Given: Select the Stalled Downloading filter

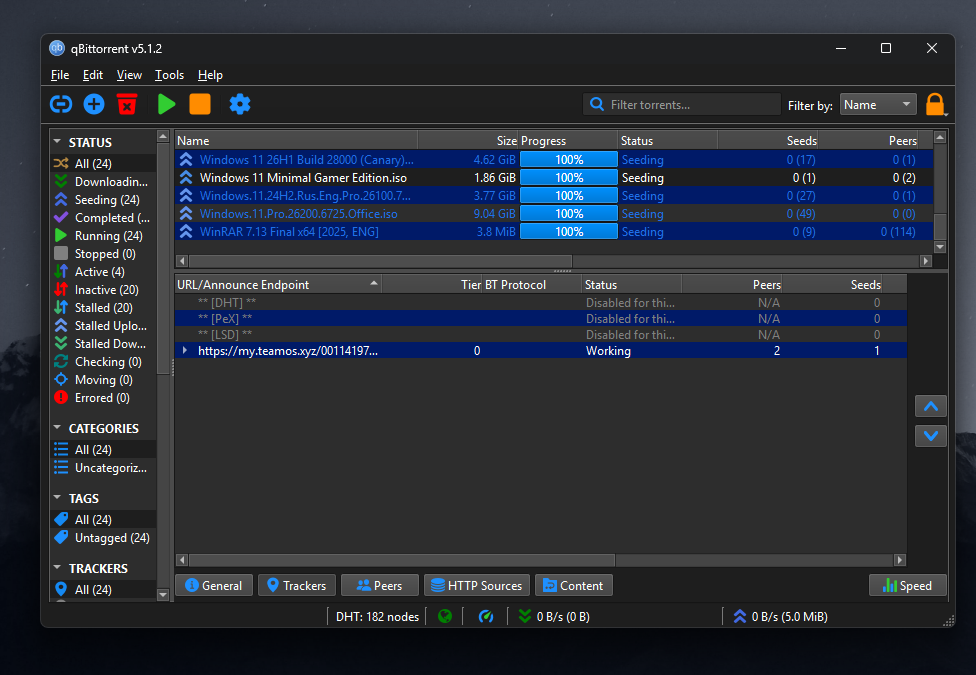Looking at the screenshot, I should pyautogui.click(x=103, y=344).
